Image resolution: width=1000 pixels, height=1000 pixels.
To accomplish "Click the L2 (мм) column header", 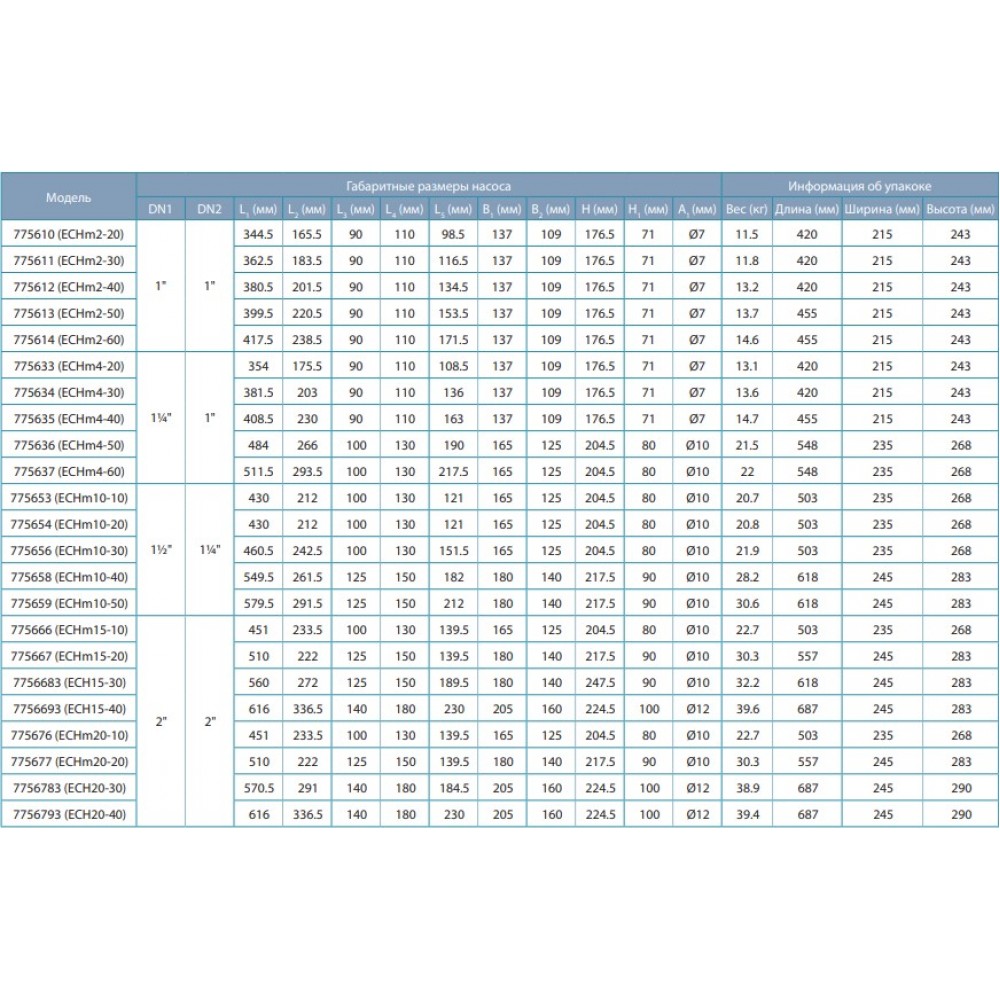I will [x=307, y=209].
